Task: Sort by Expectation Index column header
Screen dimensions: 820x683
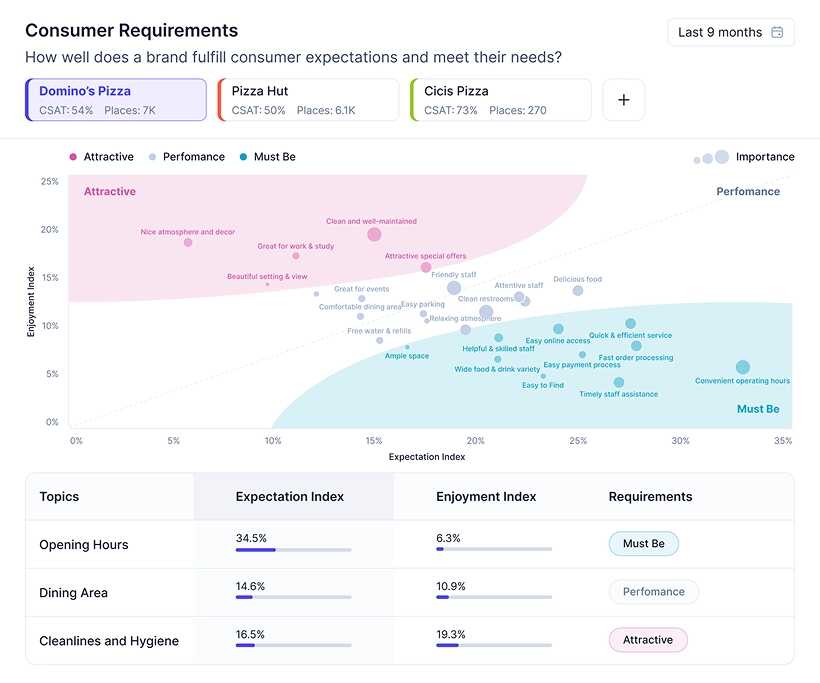Action: pos(290,496)
